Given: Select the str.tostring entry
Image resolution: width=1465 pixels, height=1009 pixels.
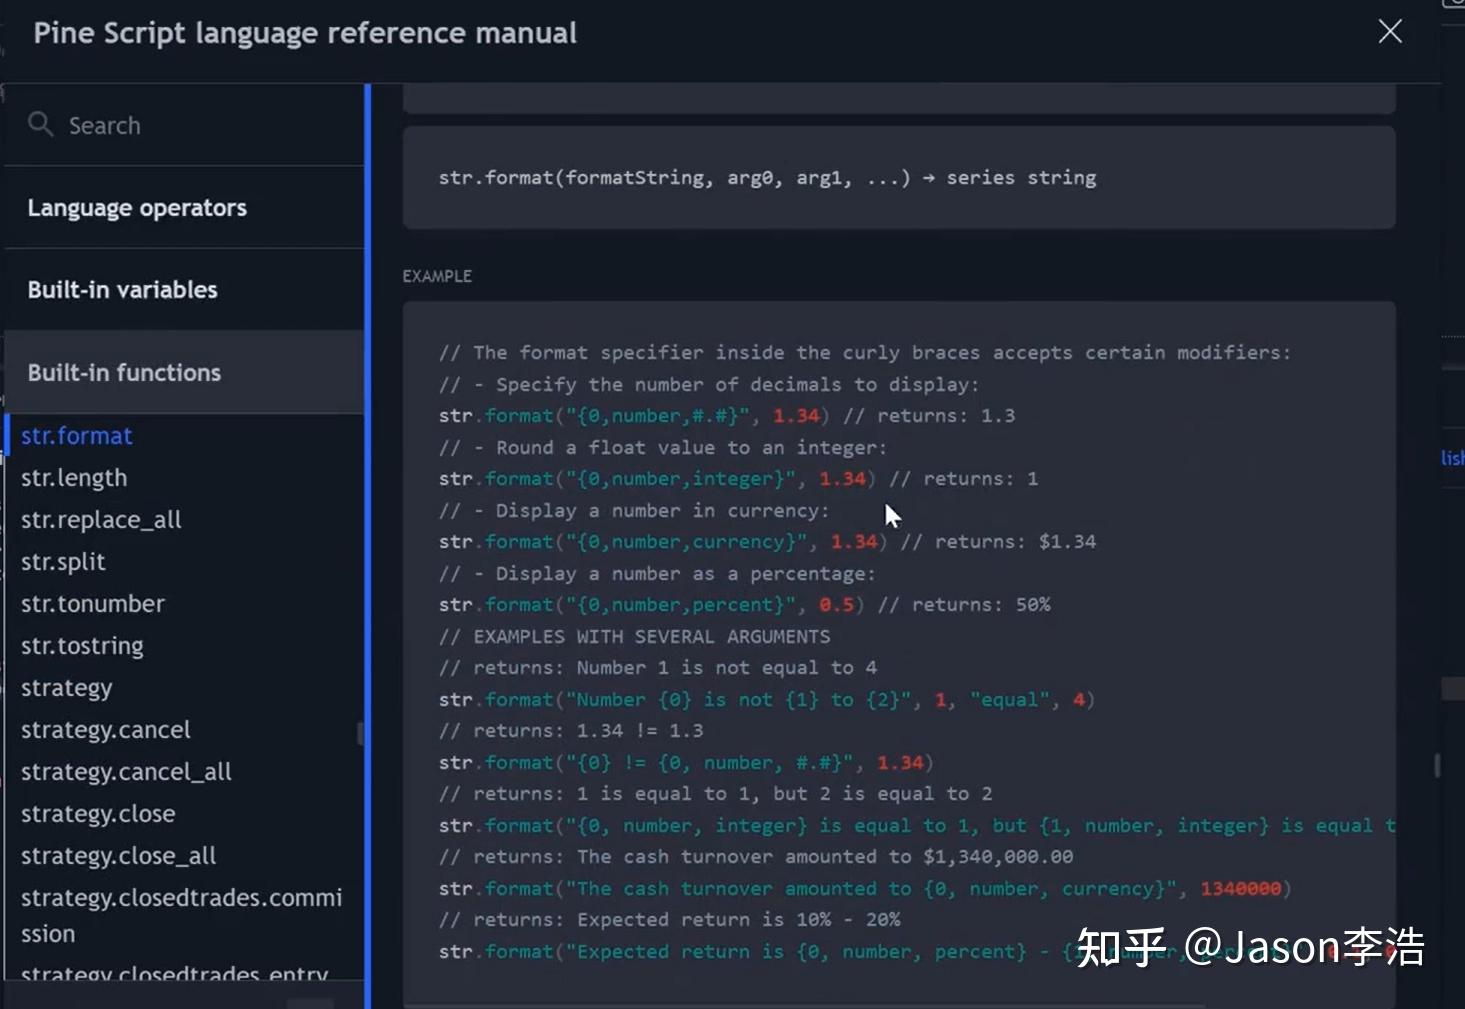Looking at the screenshot, I should (x=82, y=645).
